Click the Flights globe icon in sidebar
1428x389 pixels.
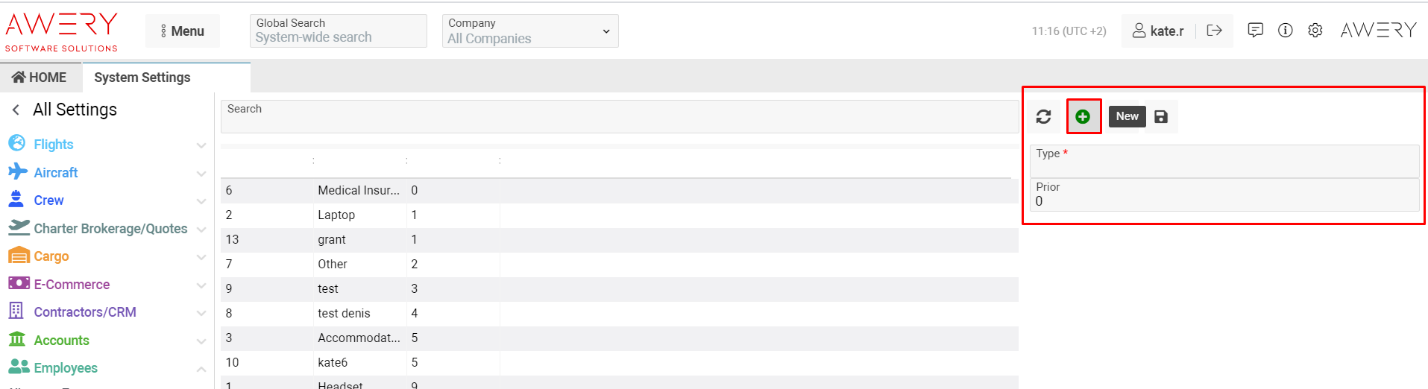click(17, 144)
